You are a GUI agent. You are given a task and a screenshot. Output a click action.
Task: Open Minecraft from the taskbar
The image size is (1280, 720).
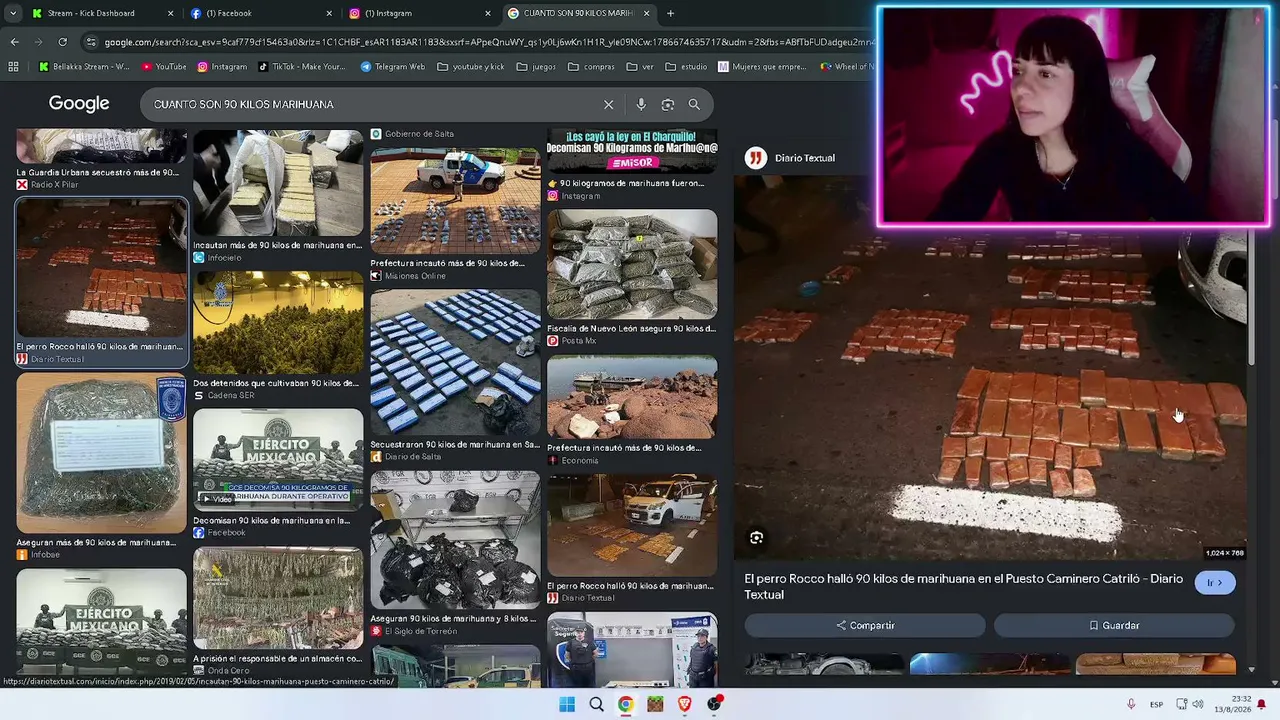tap(655, 704)
